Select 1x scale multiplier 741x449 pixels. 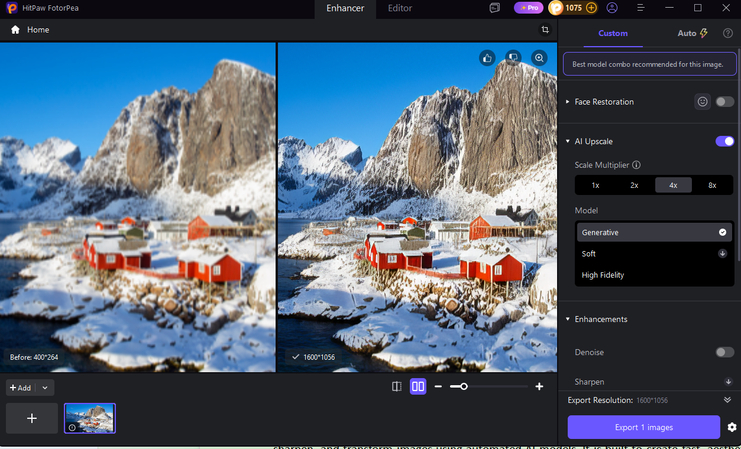[595, 185]
